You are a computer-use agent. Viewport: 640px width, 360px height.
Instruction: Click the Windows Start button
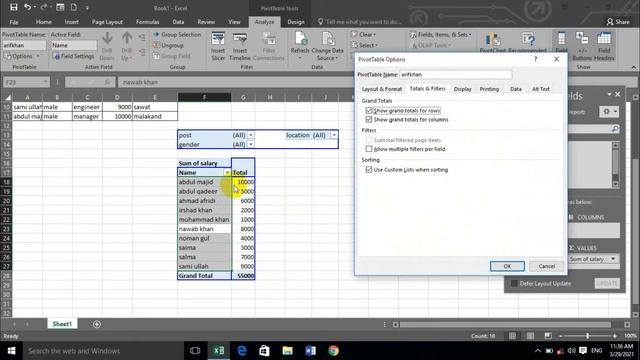click(11, 351)
